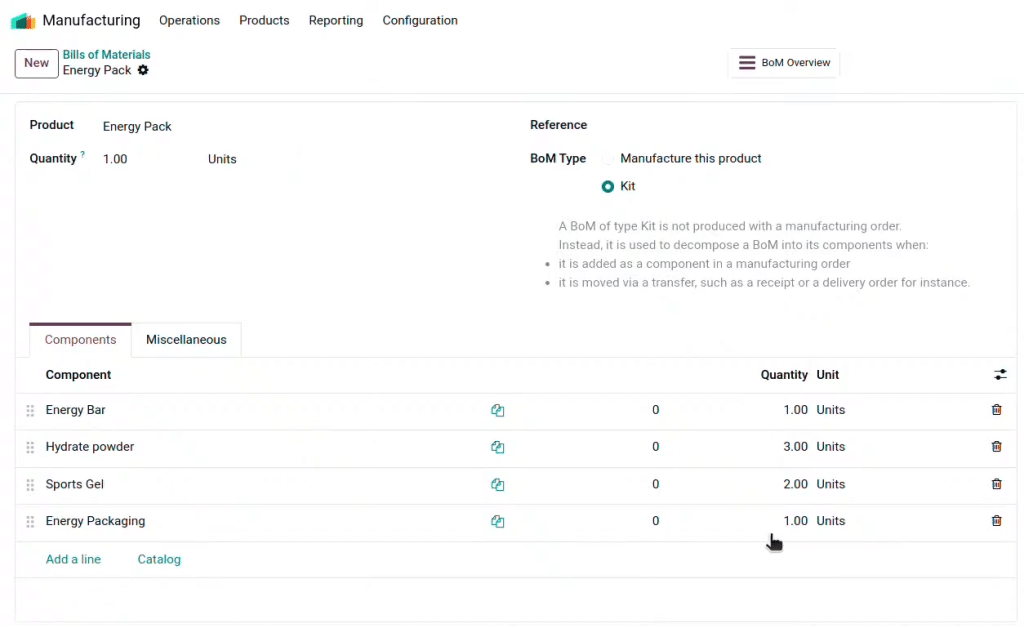Image resolution: width=1024 pixels, height=628 pixels.
Task: Open the Configuration dropdown menu
Action: point(420,21)
